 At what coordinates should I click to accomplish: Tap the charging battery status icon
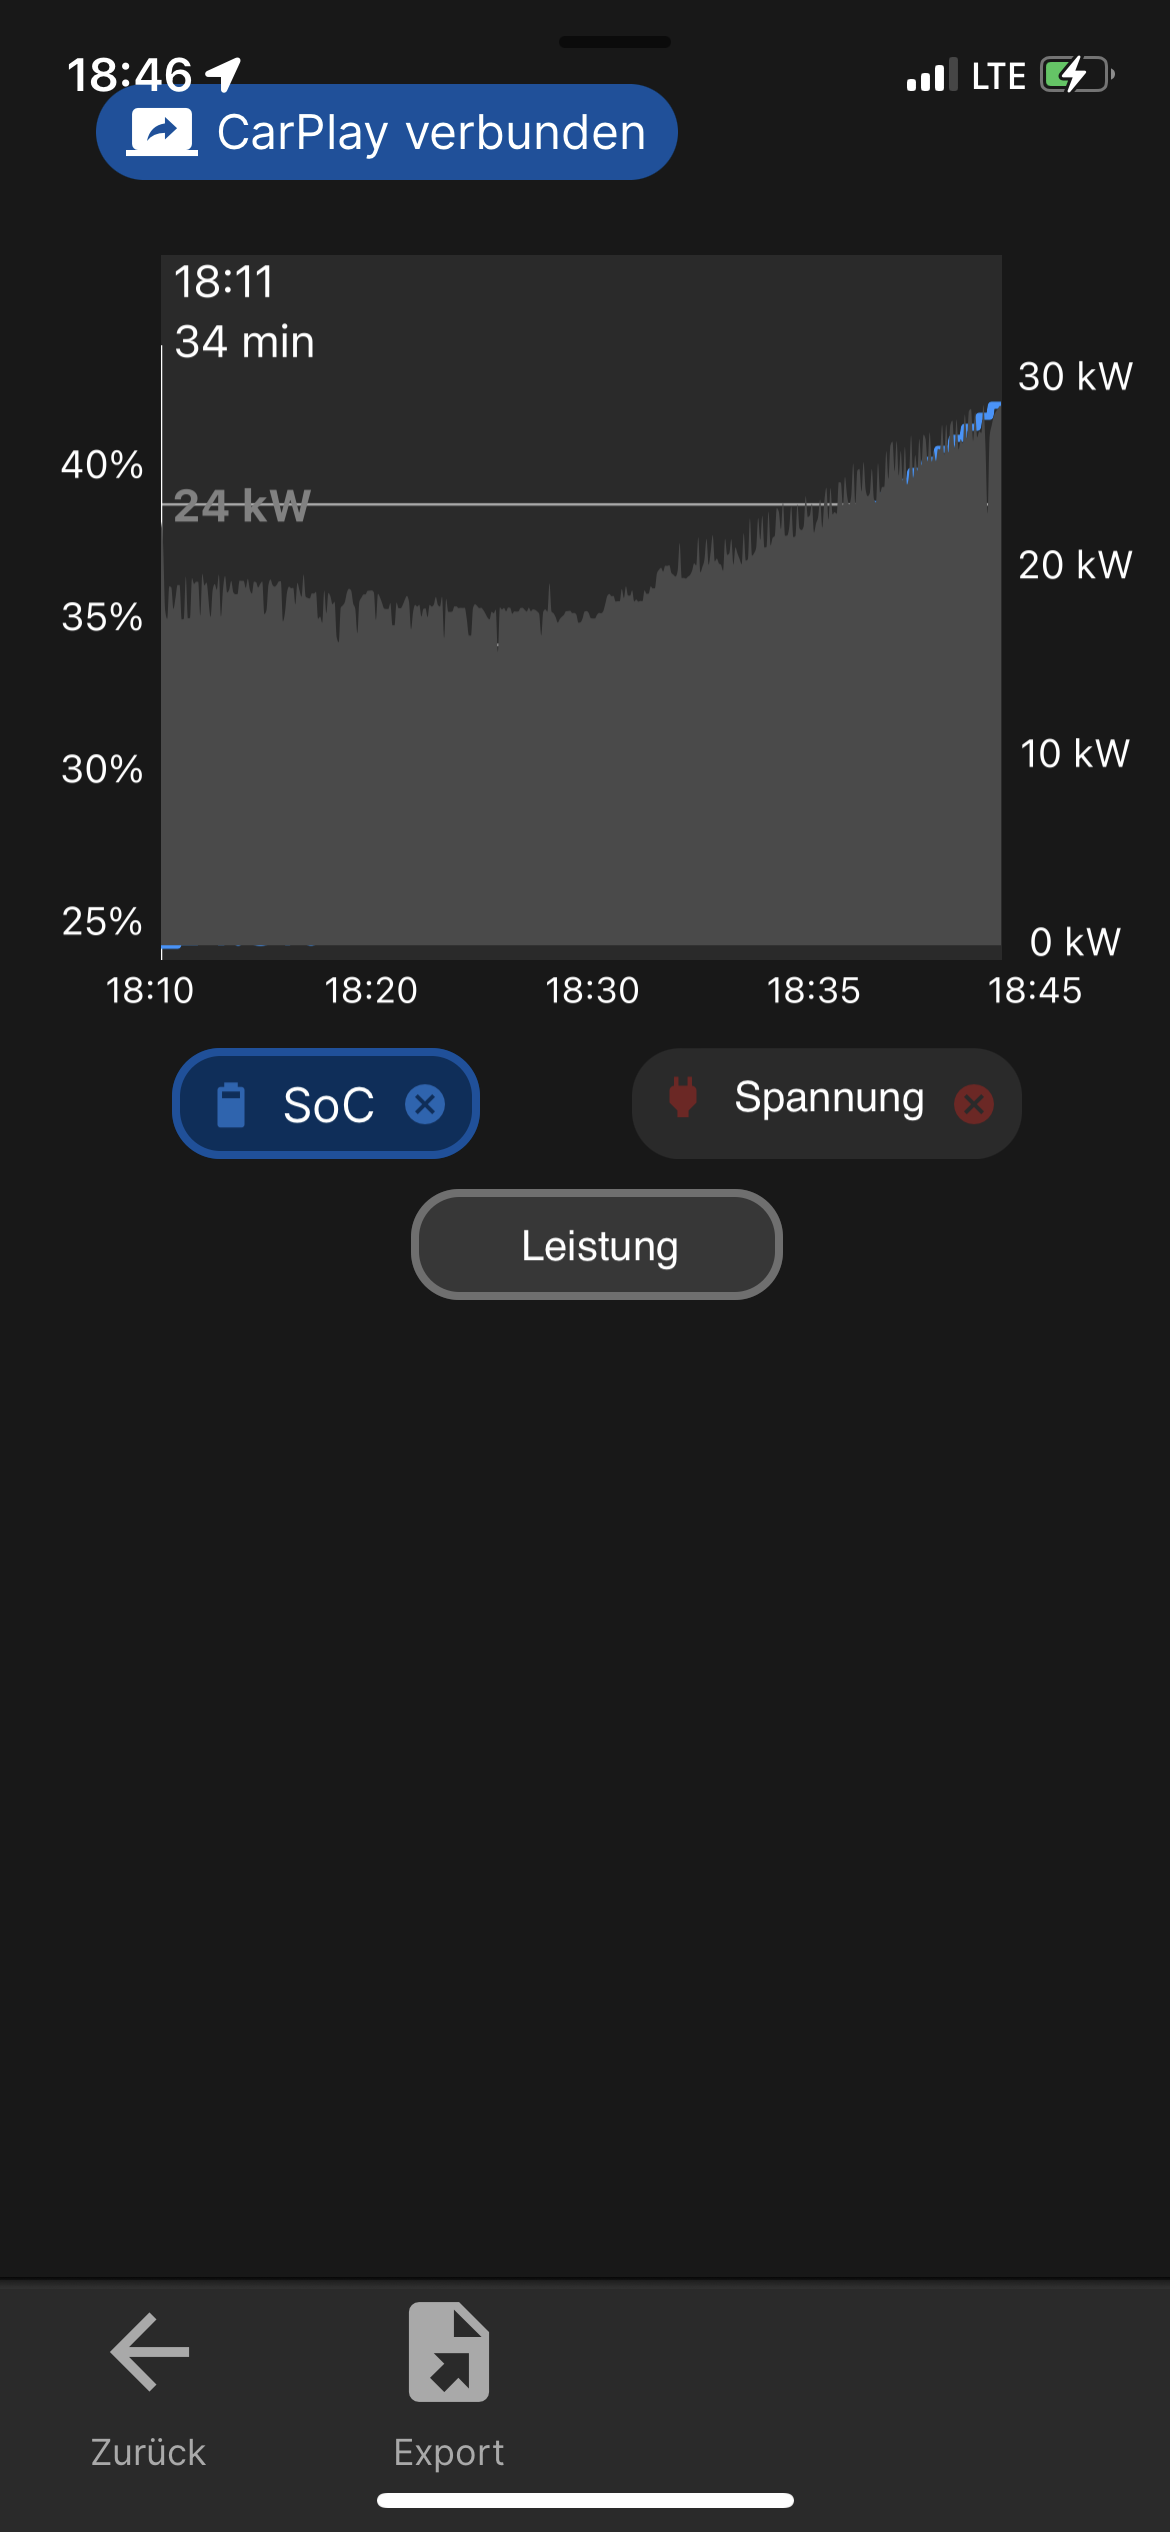(1076, 75)
